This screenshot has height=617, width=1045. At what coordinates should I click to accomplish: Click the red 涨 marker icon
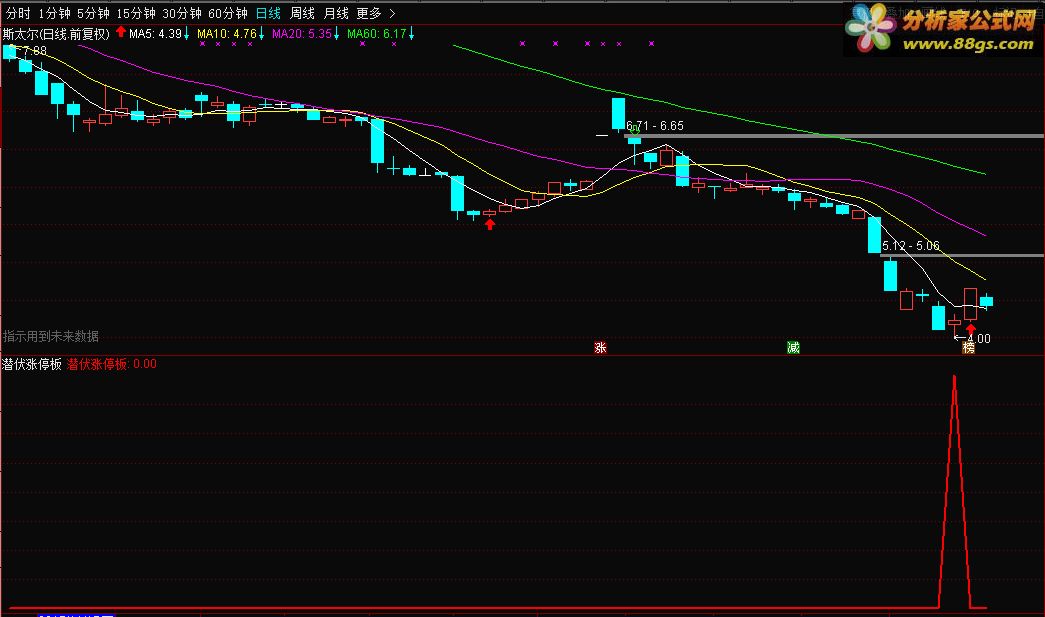click(600, 348)
